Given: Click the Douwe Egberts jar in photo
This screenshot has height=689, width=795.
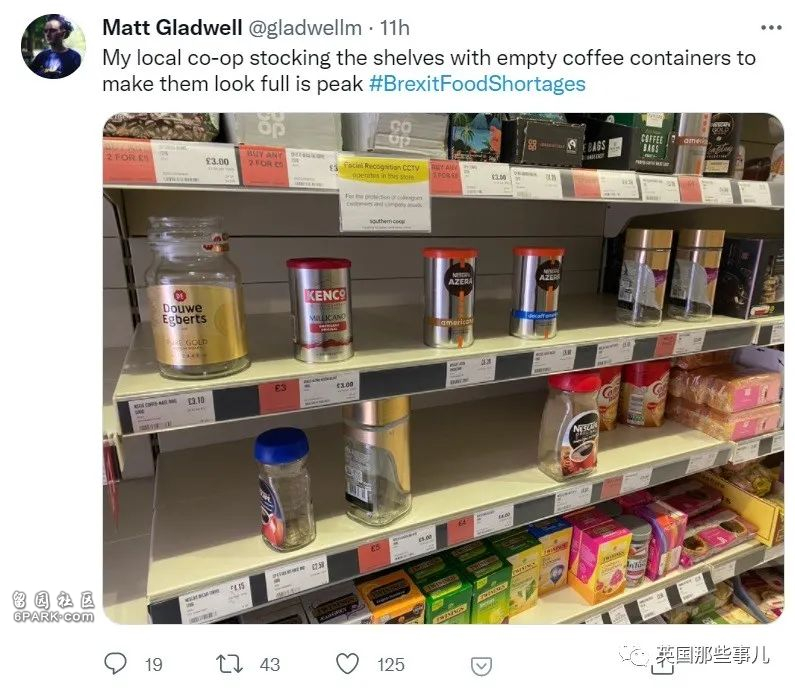Looking at the screenshot, I should (x=196, y=298).
